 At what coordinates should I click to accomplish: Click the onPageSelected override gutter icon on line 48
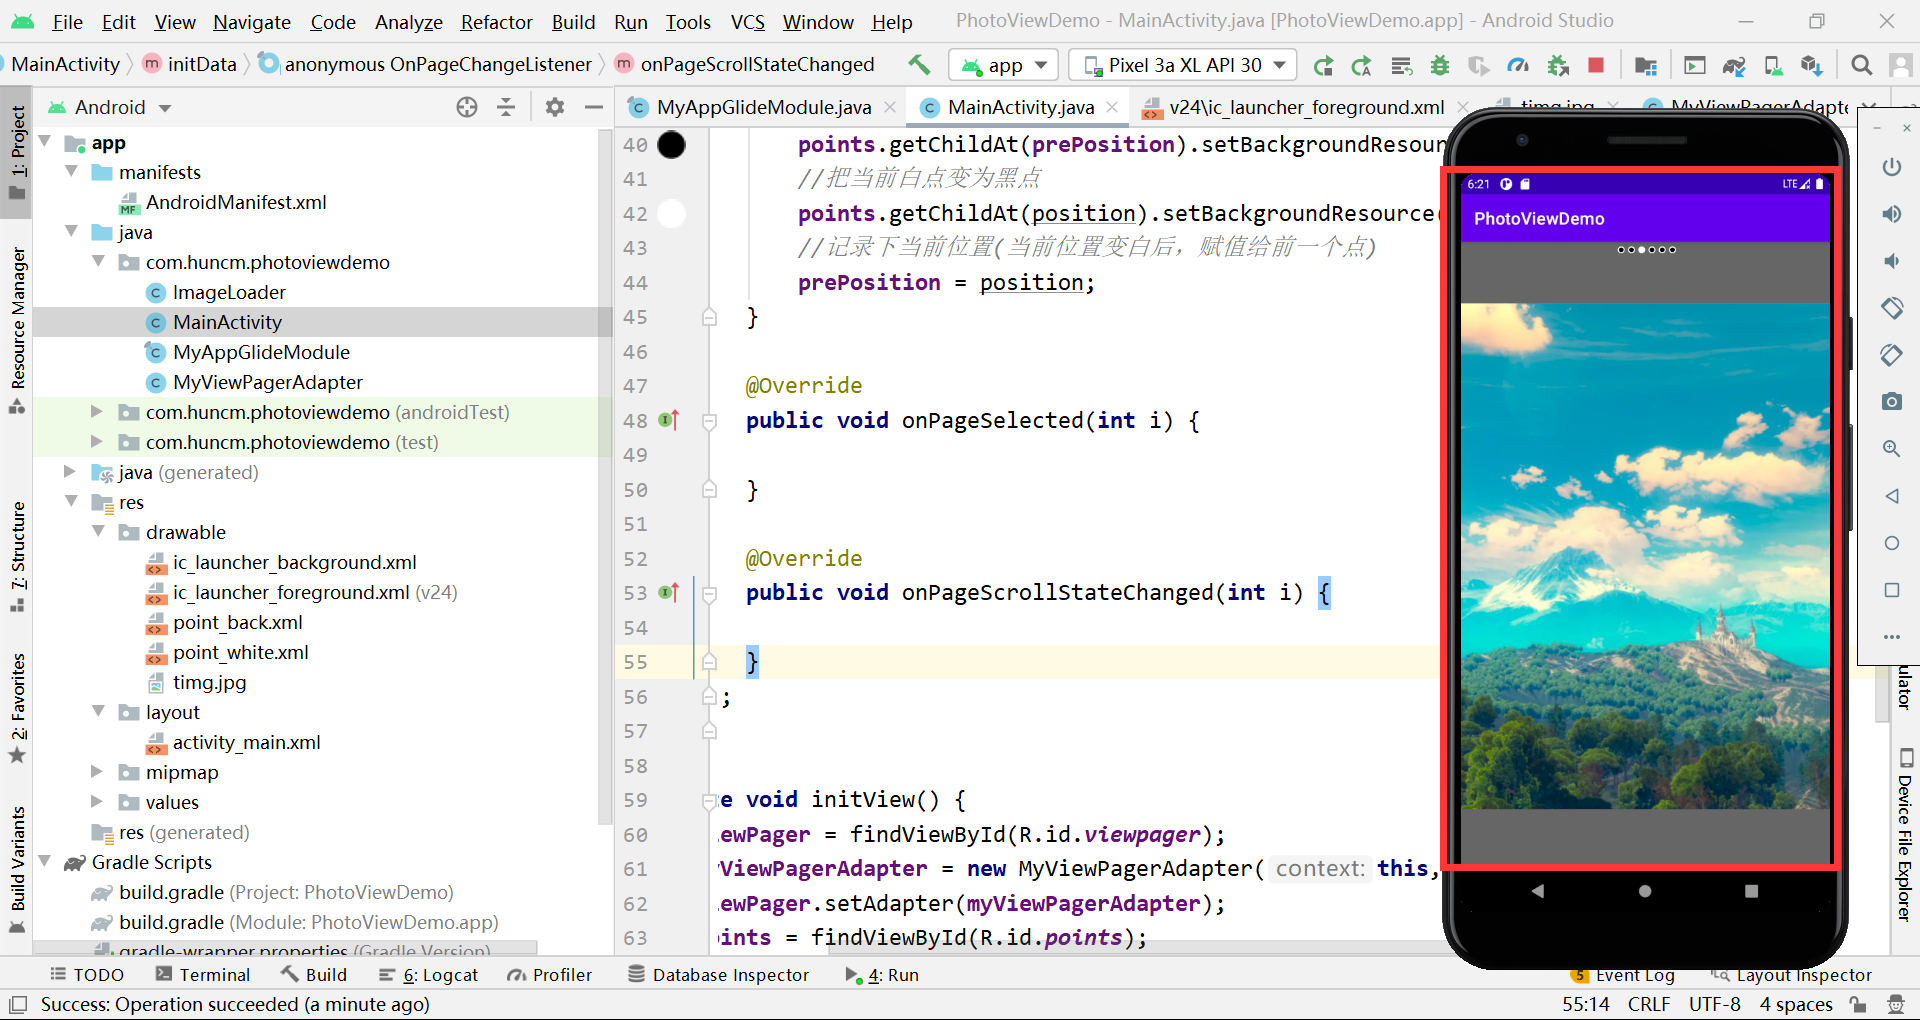[669, 421]
